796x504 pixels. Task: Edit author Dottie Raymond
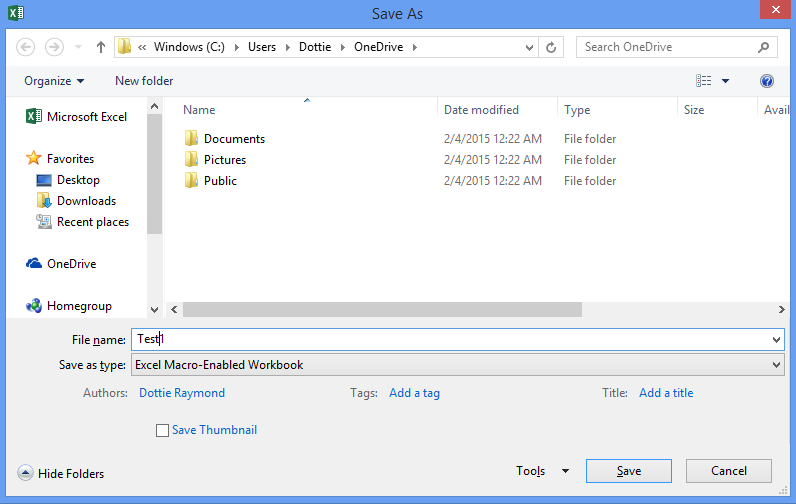pos(182,393)
